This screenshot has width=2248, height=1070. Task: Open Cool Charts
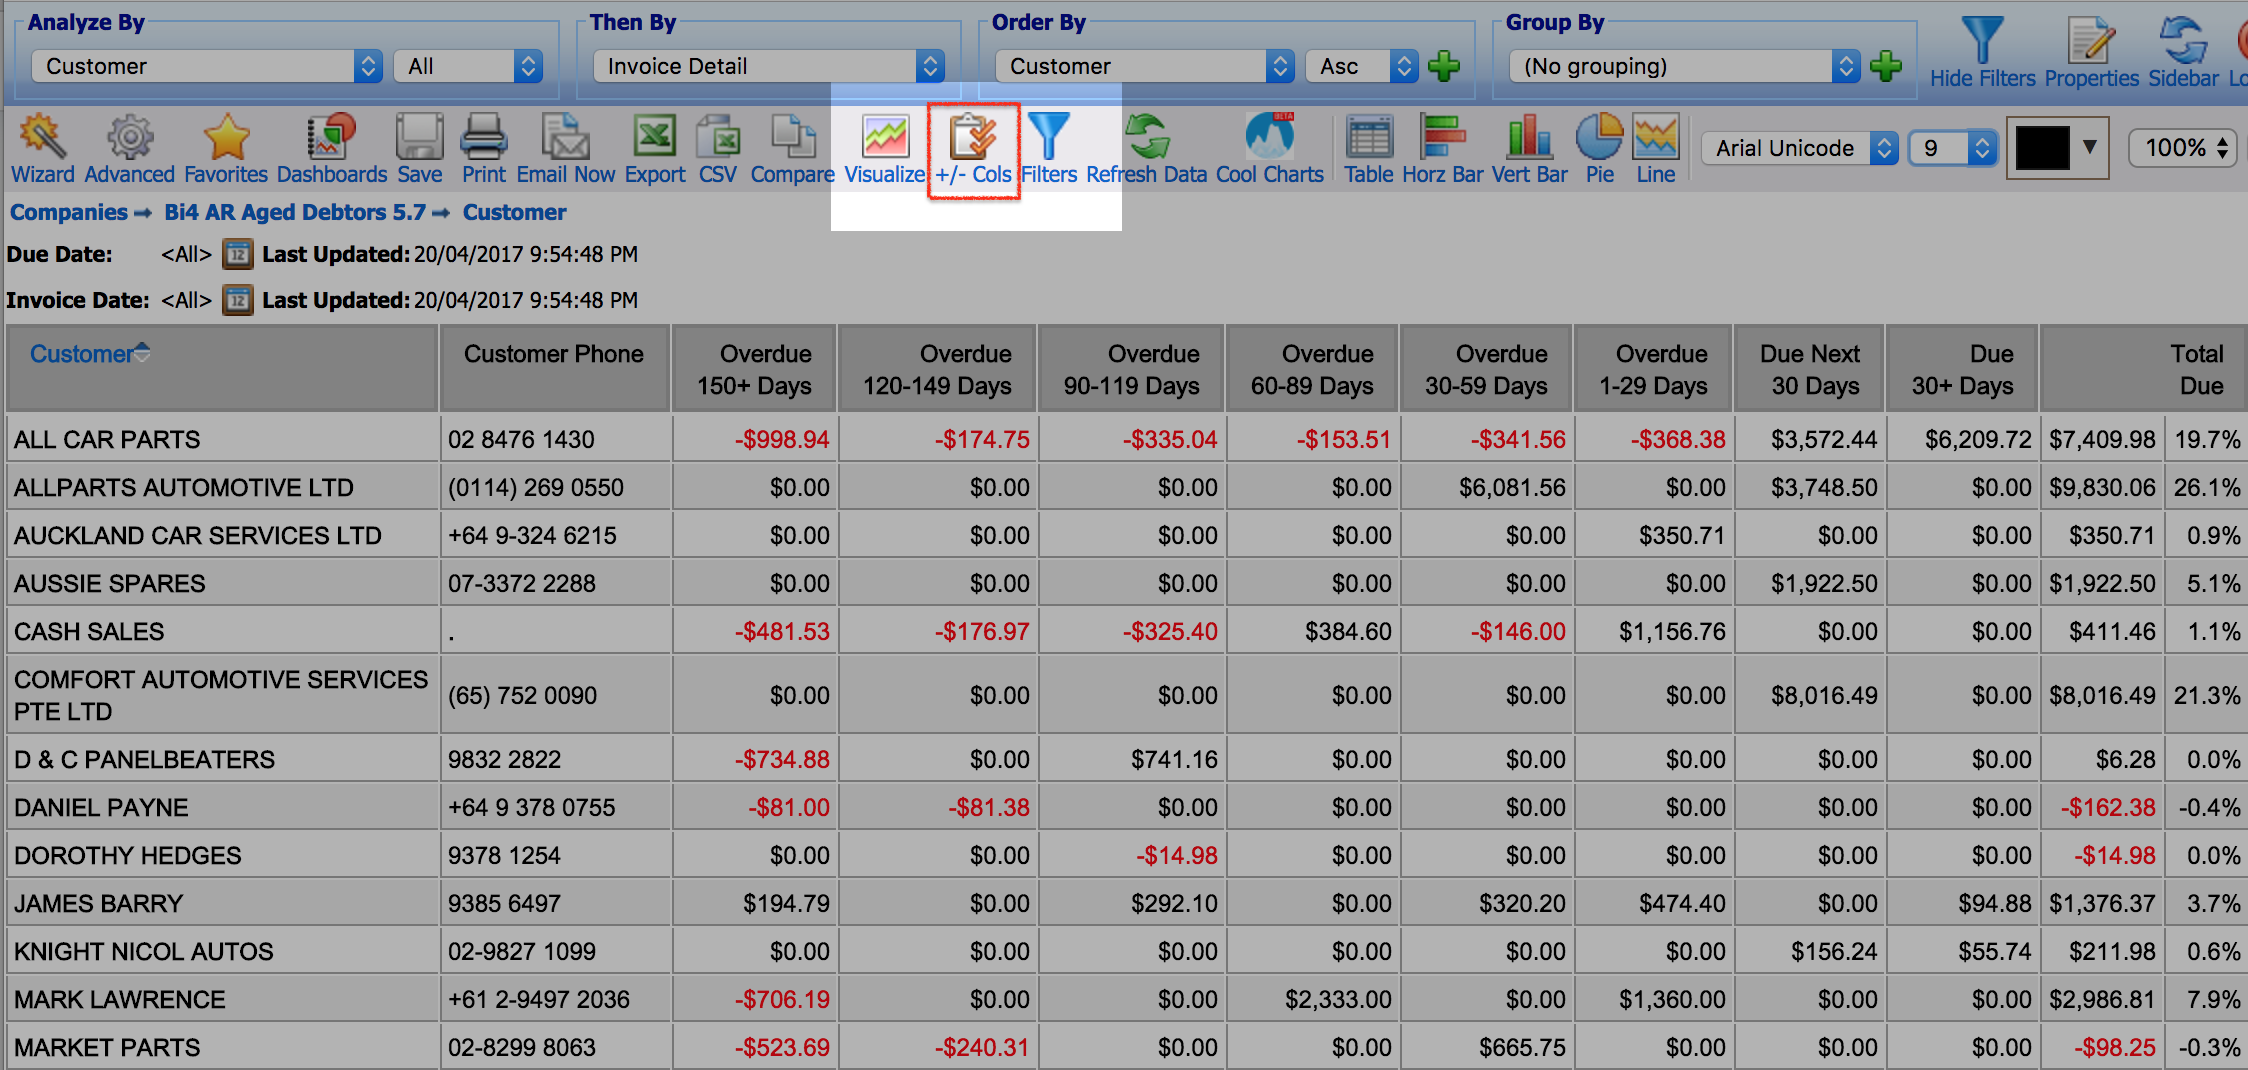pos(1270,150)
